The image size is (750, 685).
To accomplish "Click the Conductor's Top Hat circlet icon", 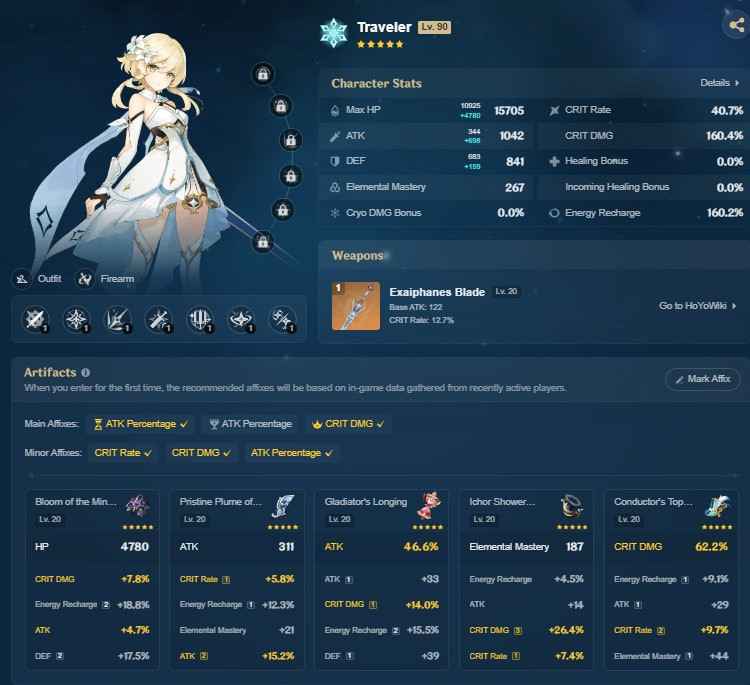I will (x=717, y=506).
